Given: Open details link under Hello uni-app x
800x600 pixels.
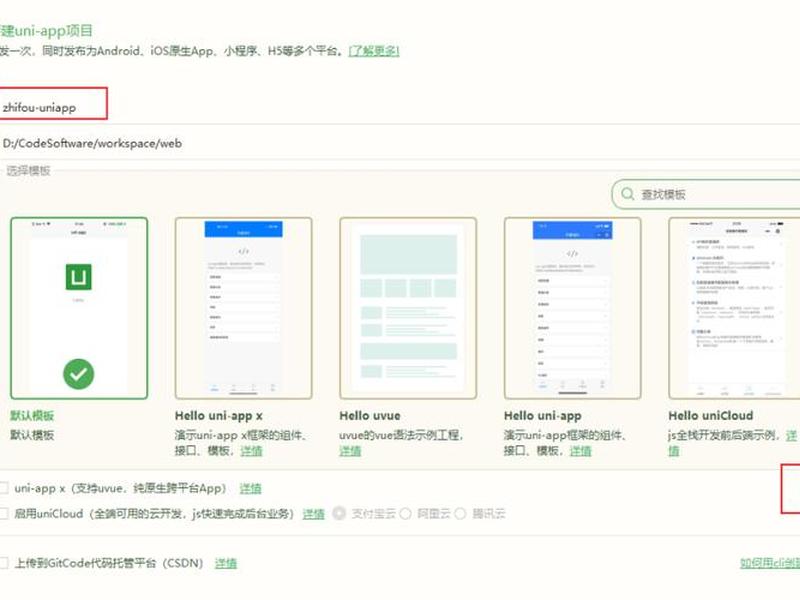Looking at the screenshot, I should (x=251, y=451).
